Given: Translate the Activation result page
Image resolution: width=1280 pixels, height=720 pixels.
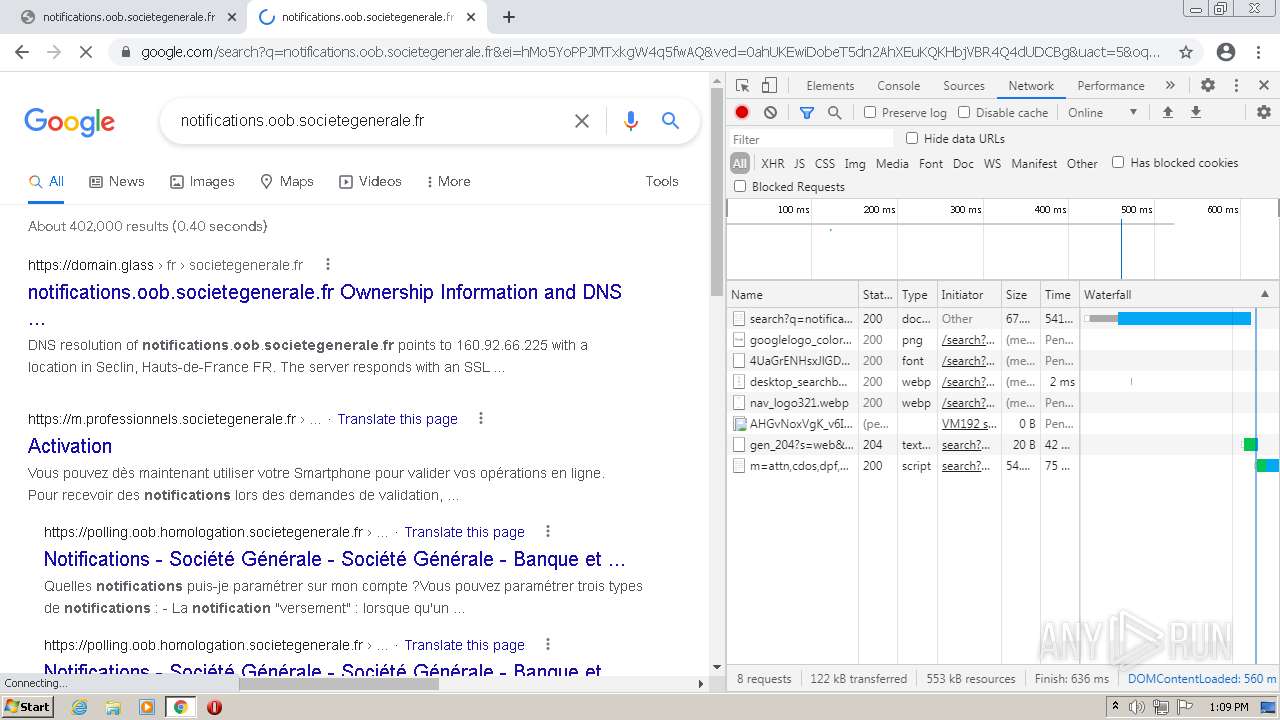Looking at the screenshot, I should (397, 419).
